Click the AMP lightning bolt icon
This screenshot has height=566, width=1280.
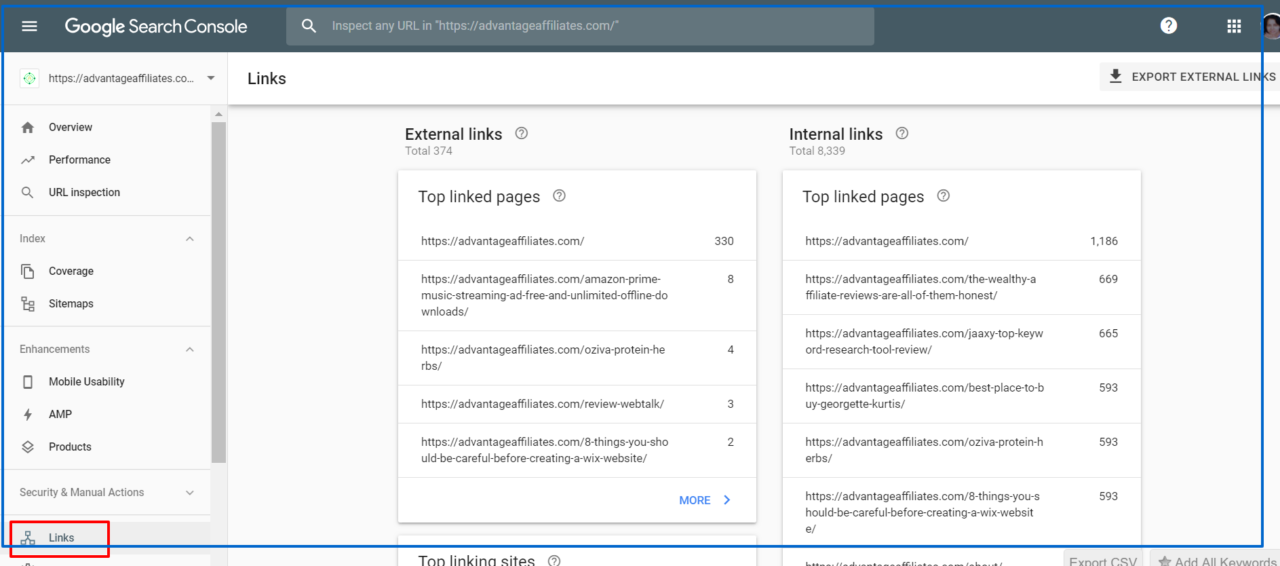[28, 414]
